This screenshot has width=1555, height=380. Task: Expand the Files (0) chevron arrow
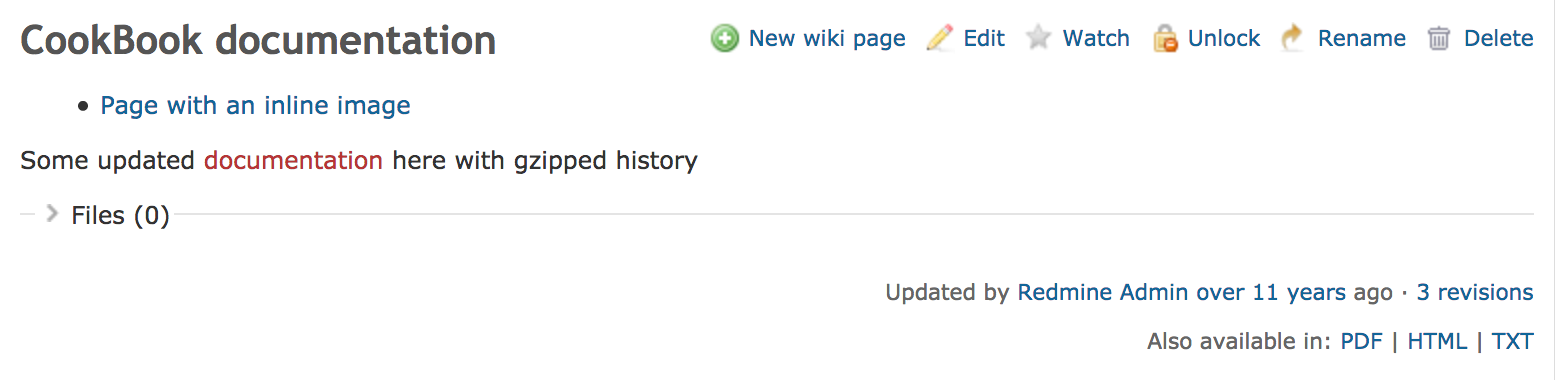click(53, 214)
